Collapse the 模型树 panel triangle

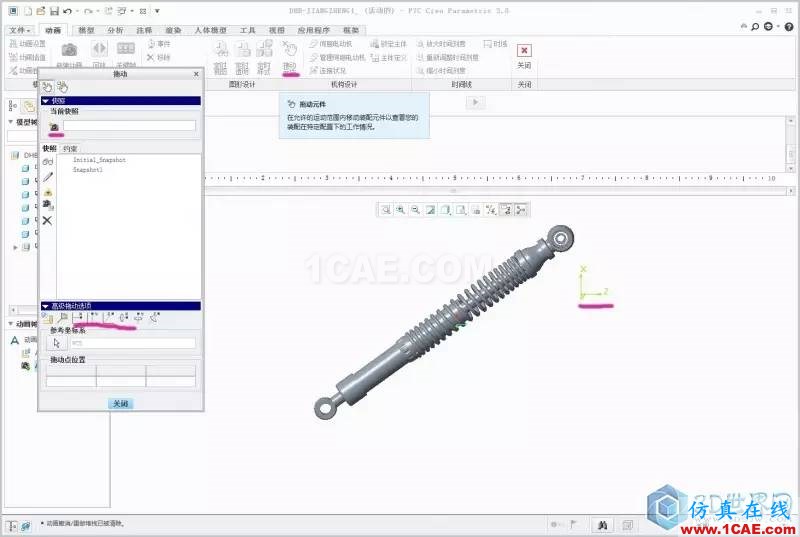click(11, 122)
